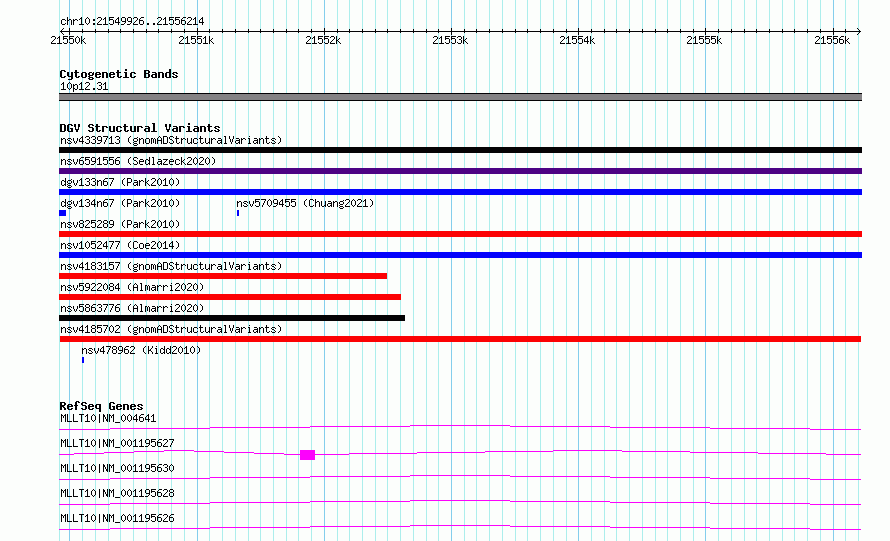Click the Cytogenetic Bands track title
The height and width of the screenshot is (541, 890).
click(119, 74)
